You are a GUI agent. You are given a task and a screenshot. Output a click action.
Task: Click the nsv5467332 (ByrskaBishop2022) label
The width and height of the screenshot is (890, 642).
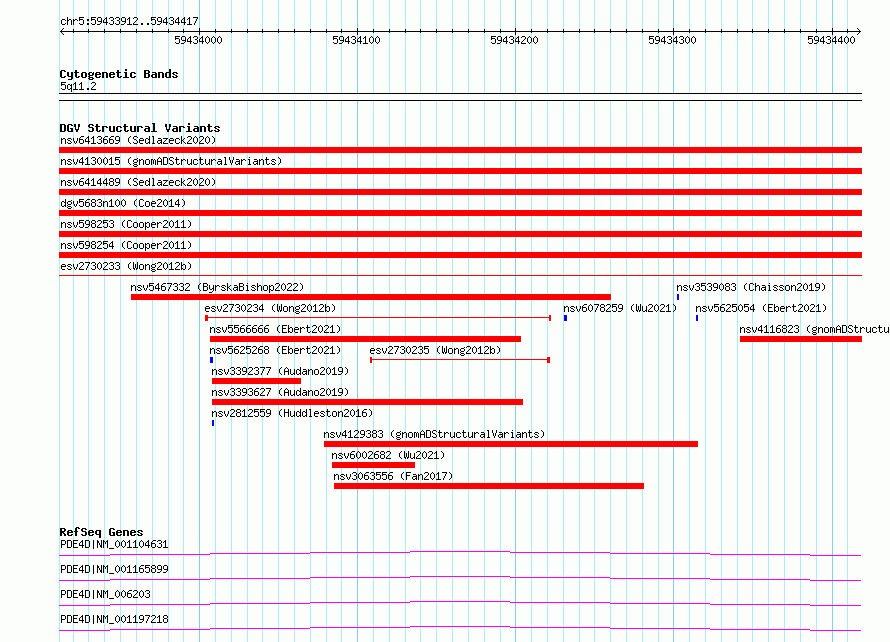click(217, 287)
